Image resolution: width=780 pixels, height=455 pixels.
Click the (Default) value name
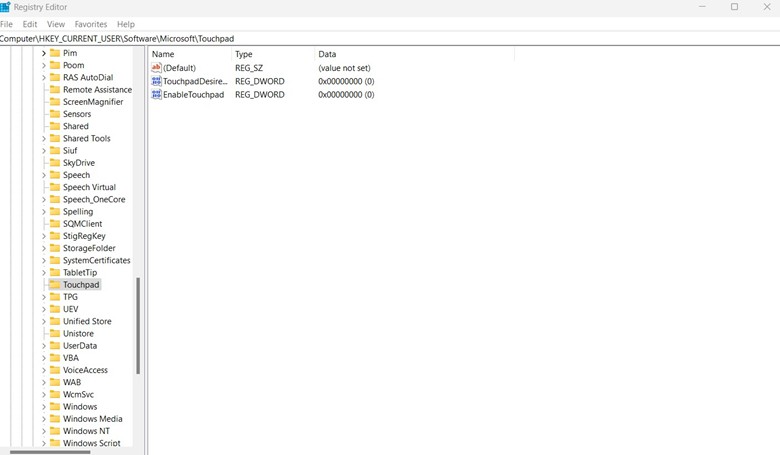[x=180, y=68]
